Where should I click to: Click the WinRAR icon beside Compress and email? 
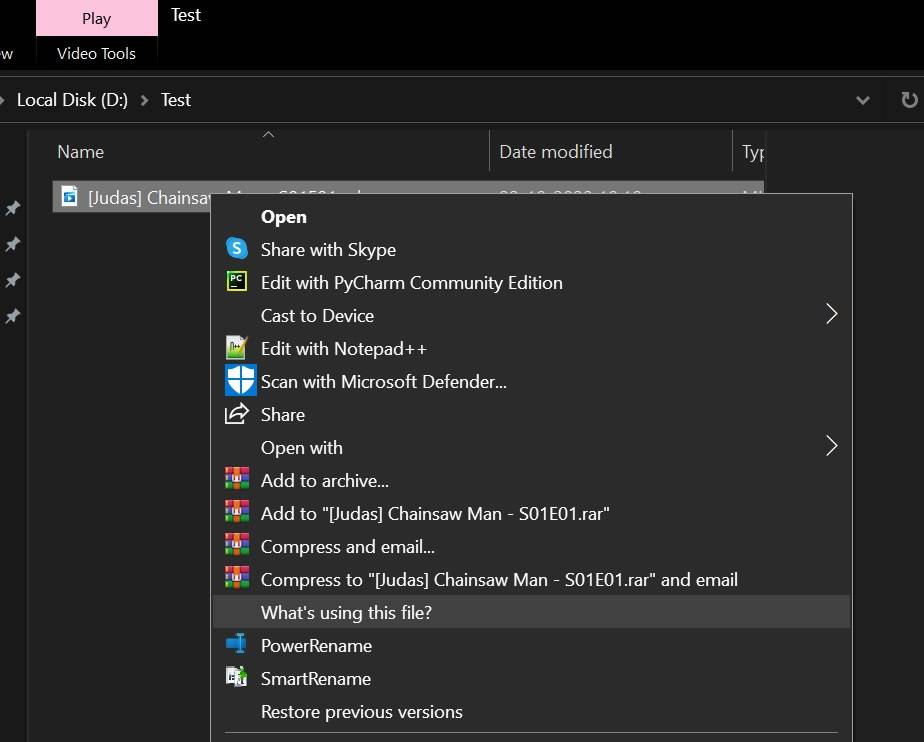point(239,546)
